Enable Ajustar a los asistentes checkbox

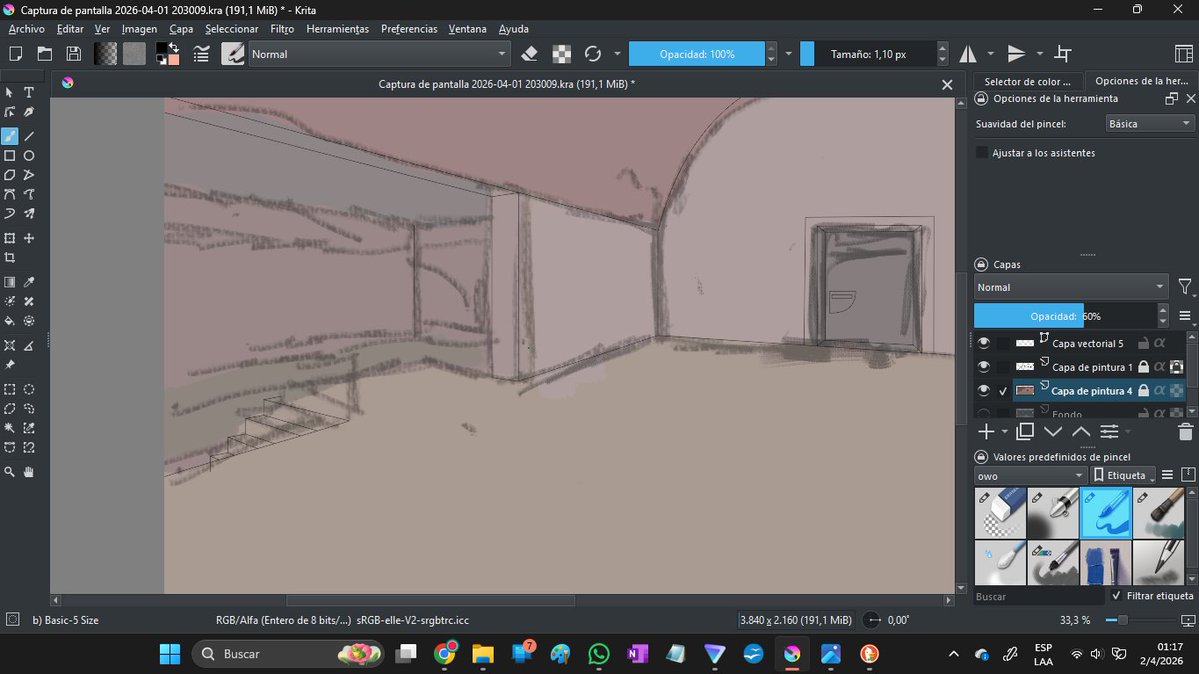tap(982, 153)
